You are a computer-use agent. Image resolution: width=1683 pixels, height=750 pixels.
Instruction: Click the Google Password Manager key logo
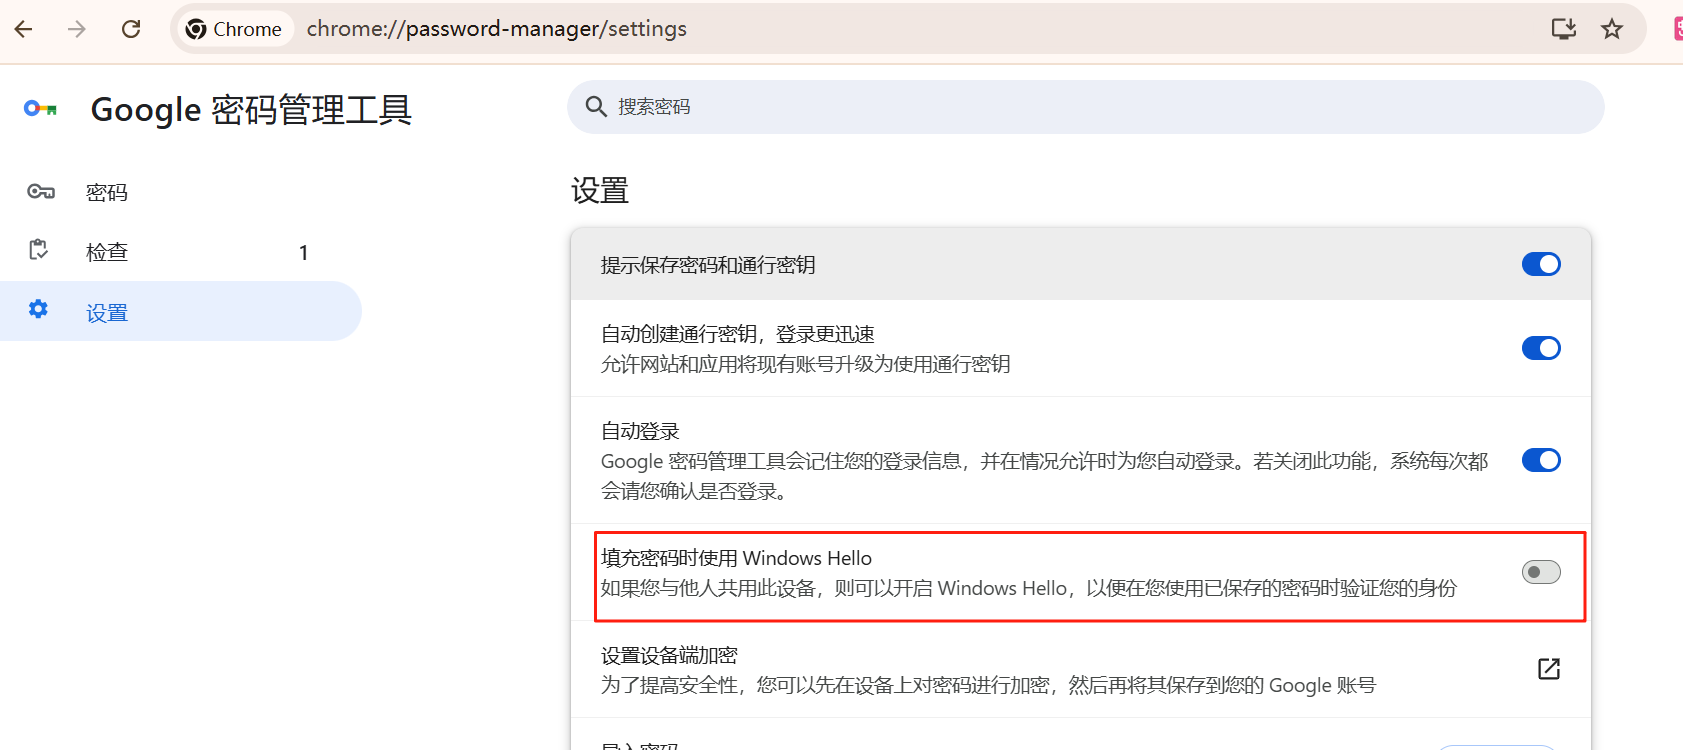pyautogui.click(x=41, y=108)
